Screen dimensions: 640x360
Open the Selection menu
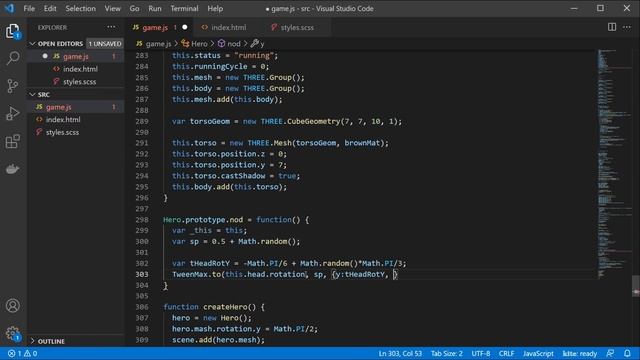coord(80,9)
